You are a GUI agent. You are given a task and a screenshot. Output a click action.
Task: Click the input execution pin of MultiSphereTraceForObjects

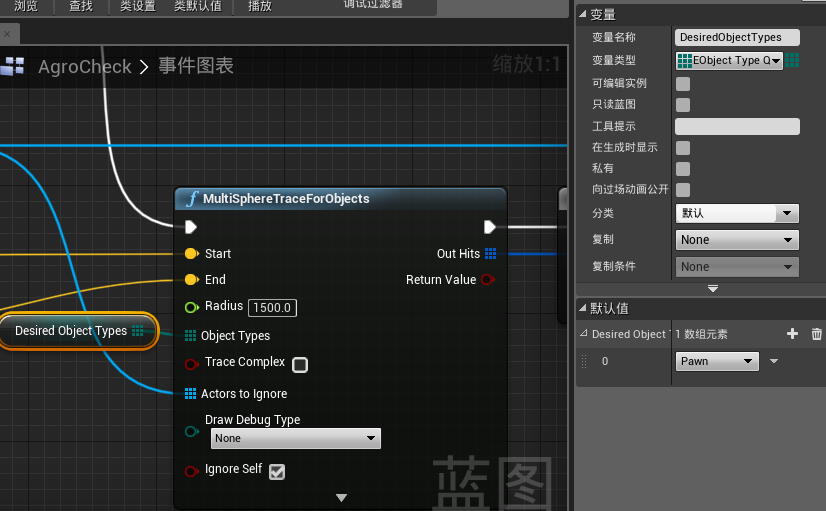point(191,227)
